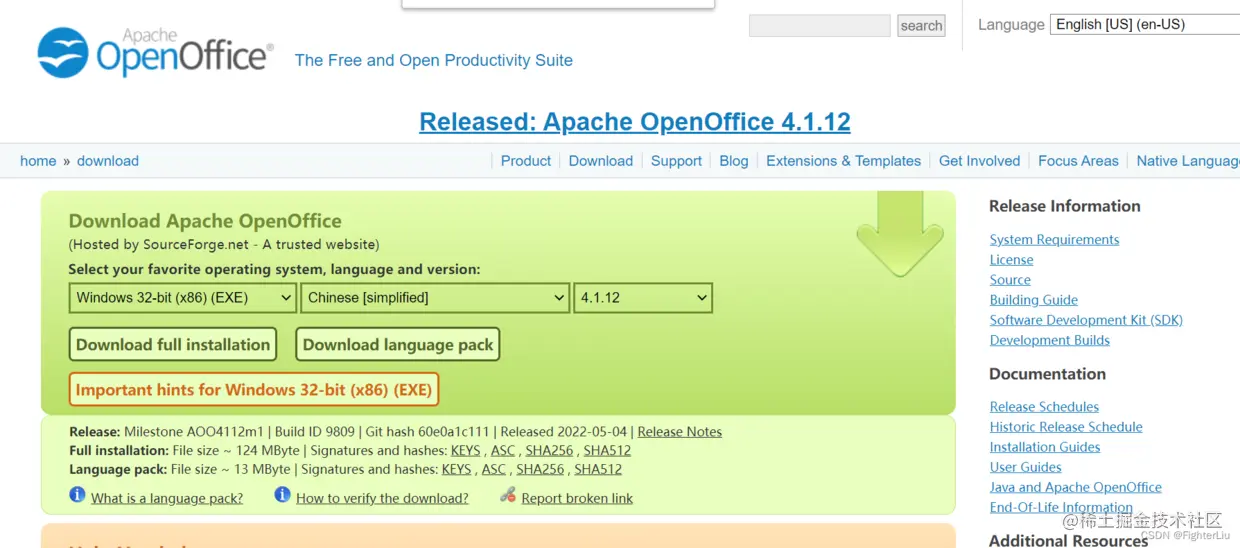Open User Guides link
The width and height of the screenshot is (1240, 548).
(1026, 467)
